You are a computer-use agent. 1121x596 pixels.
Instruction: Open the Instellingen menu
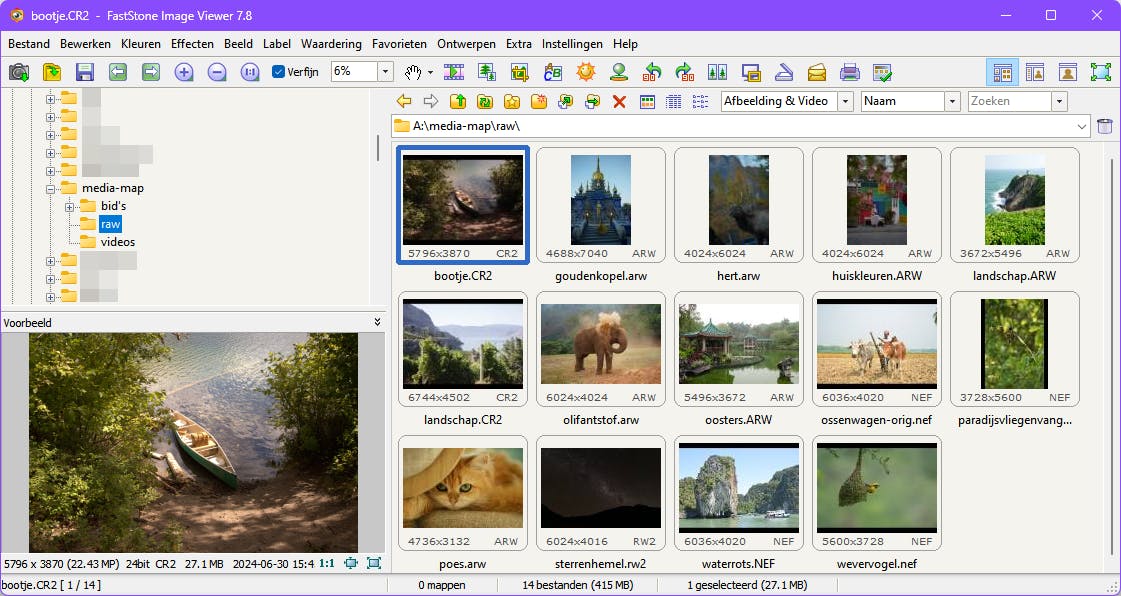572,44
